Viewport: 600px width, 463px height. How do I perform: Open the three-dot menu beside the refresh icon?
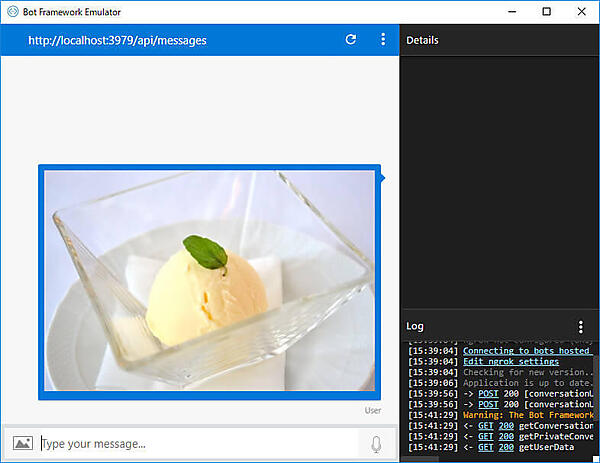click(382, 40)
